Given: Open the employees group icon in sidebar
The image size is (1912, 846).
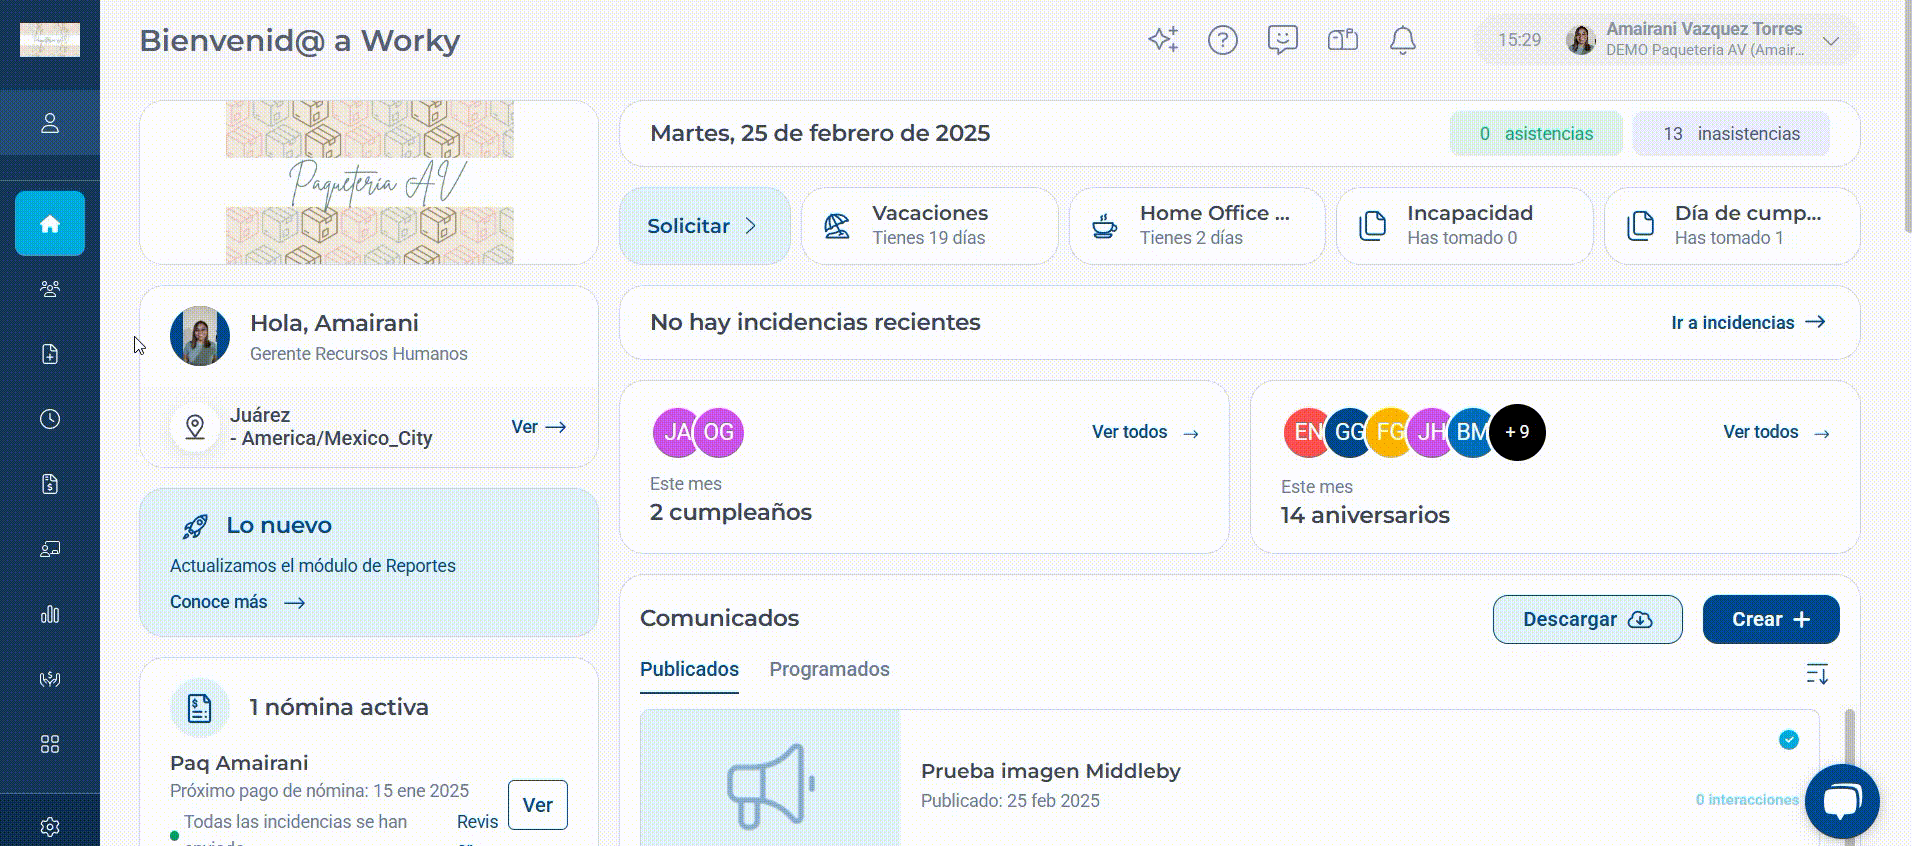Looking at the screenshot, I should tap(50, 289).
